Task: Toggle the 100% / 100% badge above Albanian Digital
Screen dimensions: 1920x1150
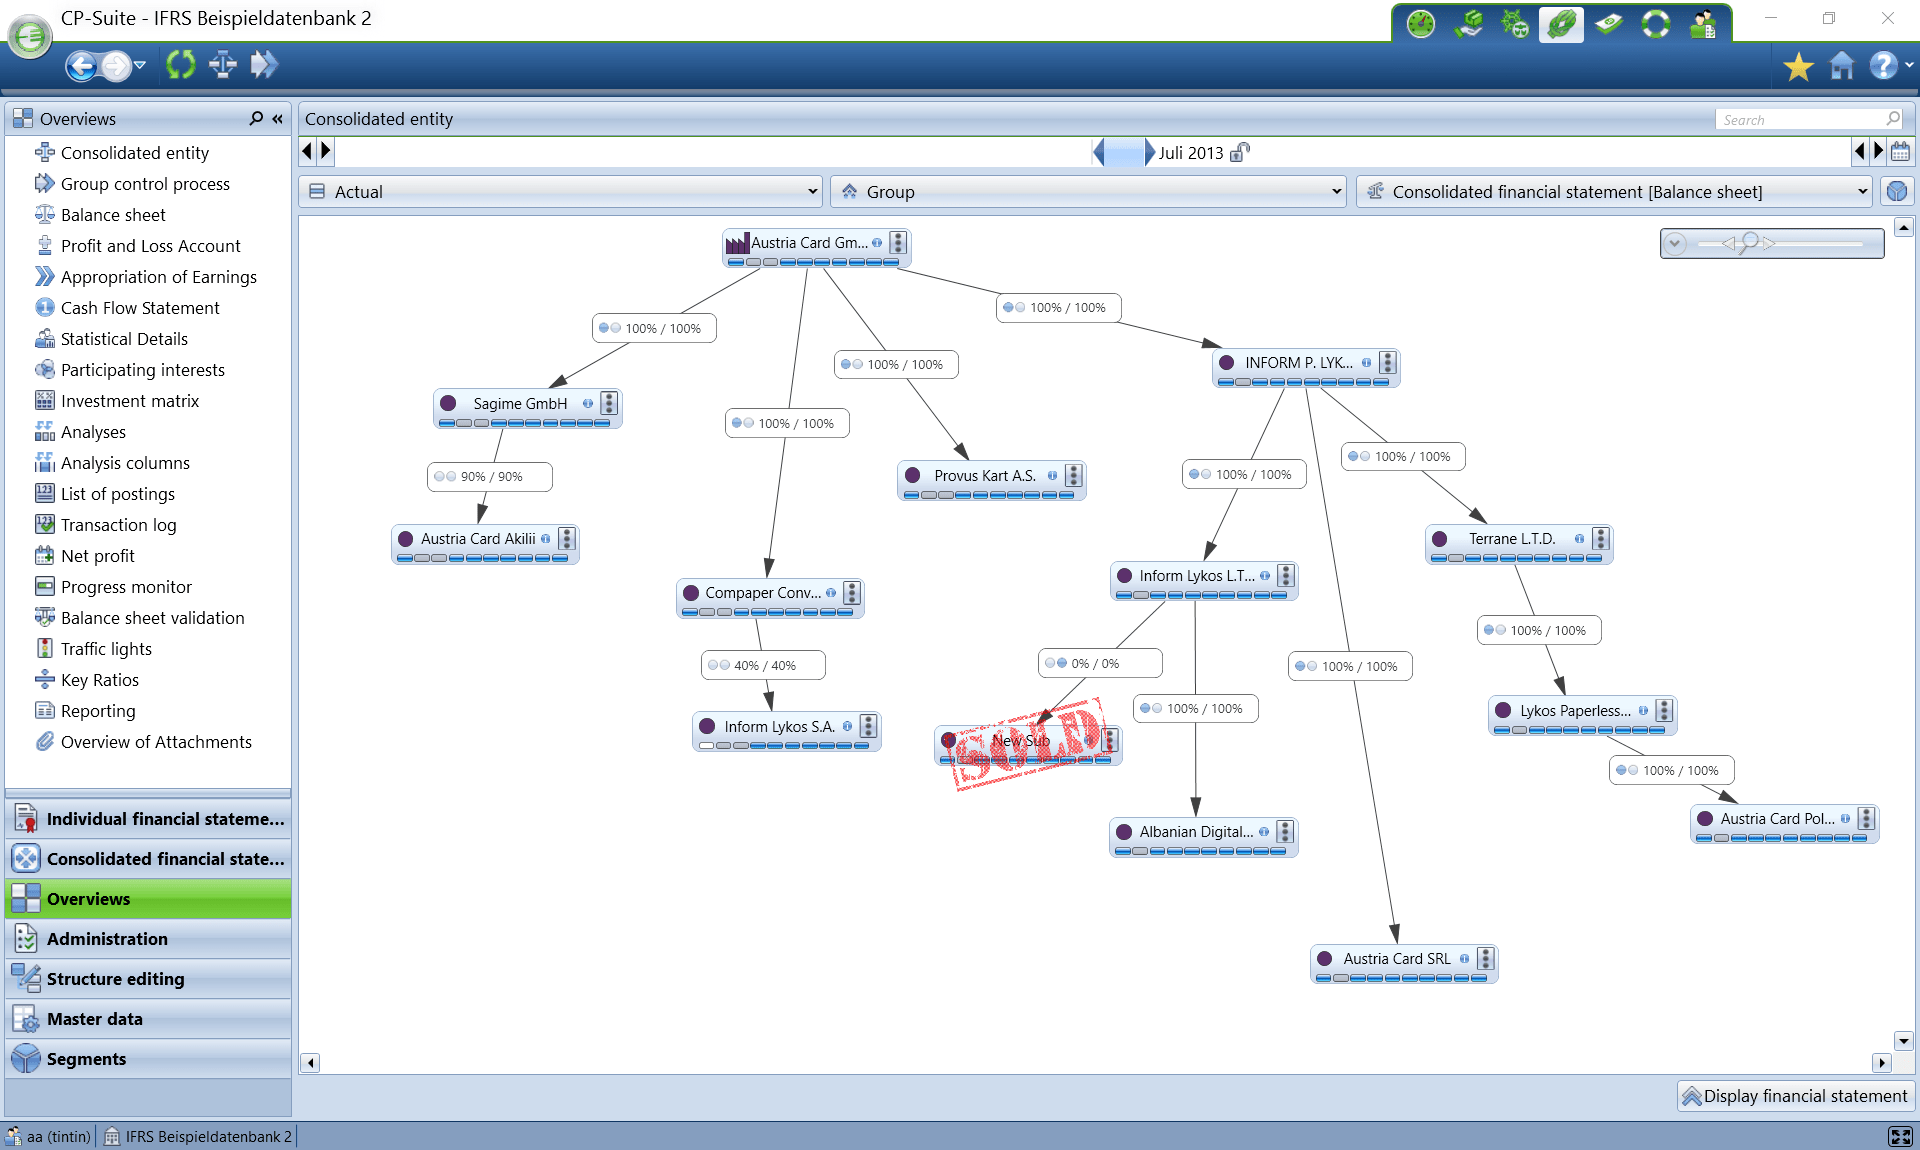Action: tap(1195, 708)
